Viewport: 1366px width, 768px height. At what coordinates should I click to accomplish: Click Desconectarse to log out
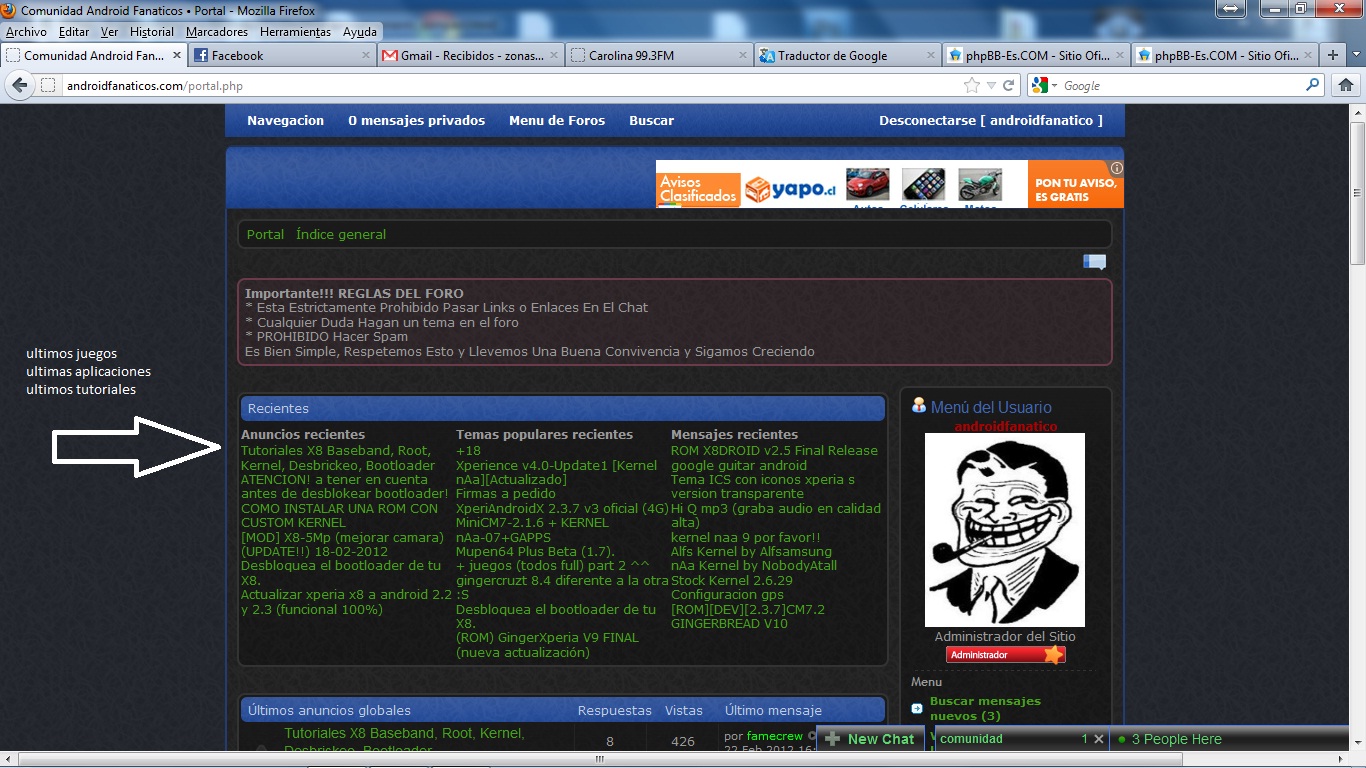[990, 120]
